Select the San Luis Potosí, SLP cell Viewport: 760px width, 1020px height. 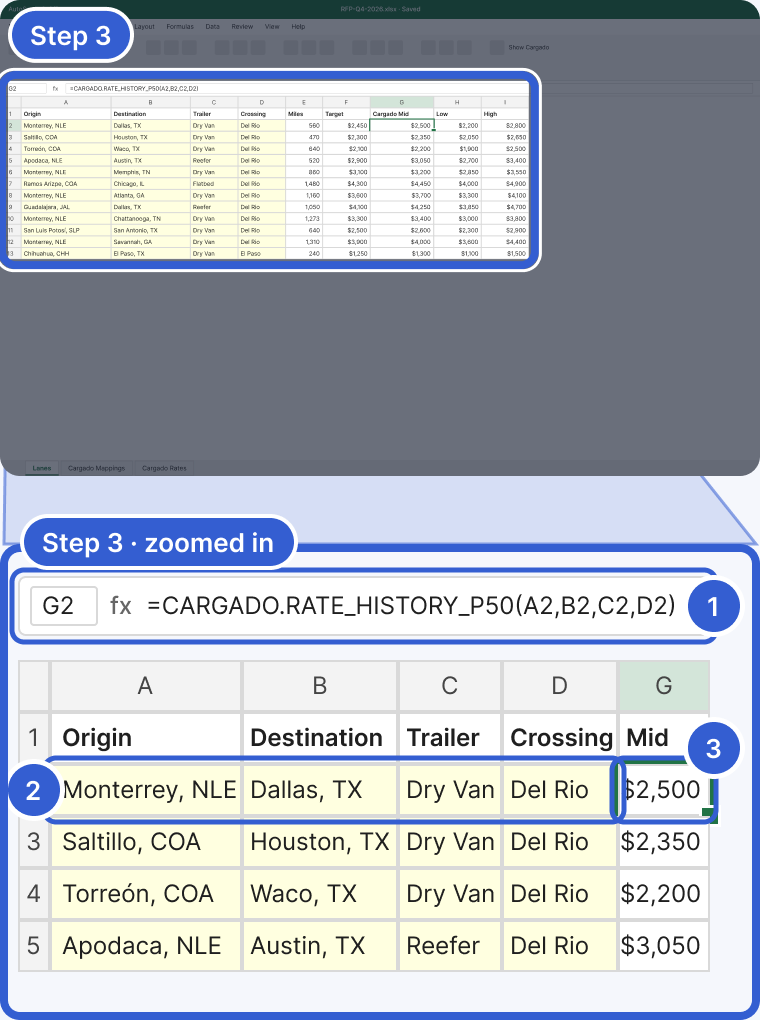coord(66,230)
